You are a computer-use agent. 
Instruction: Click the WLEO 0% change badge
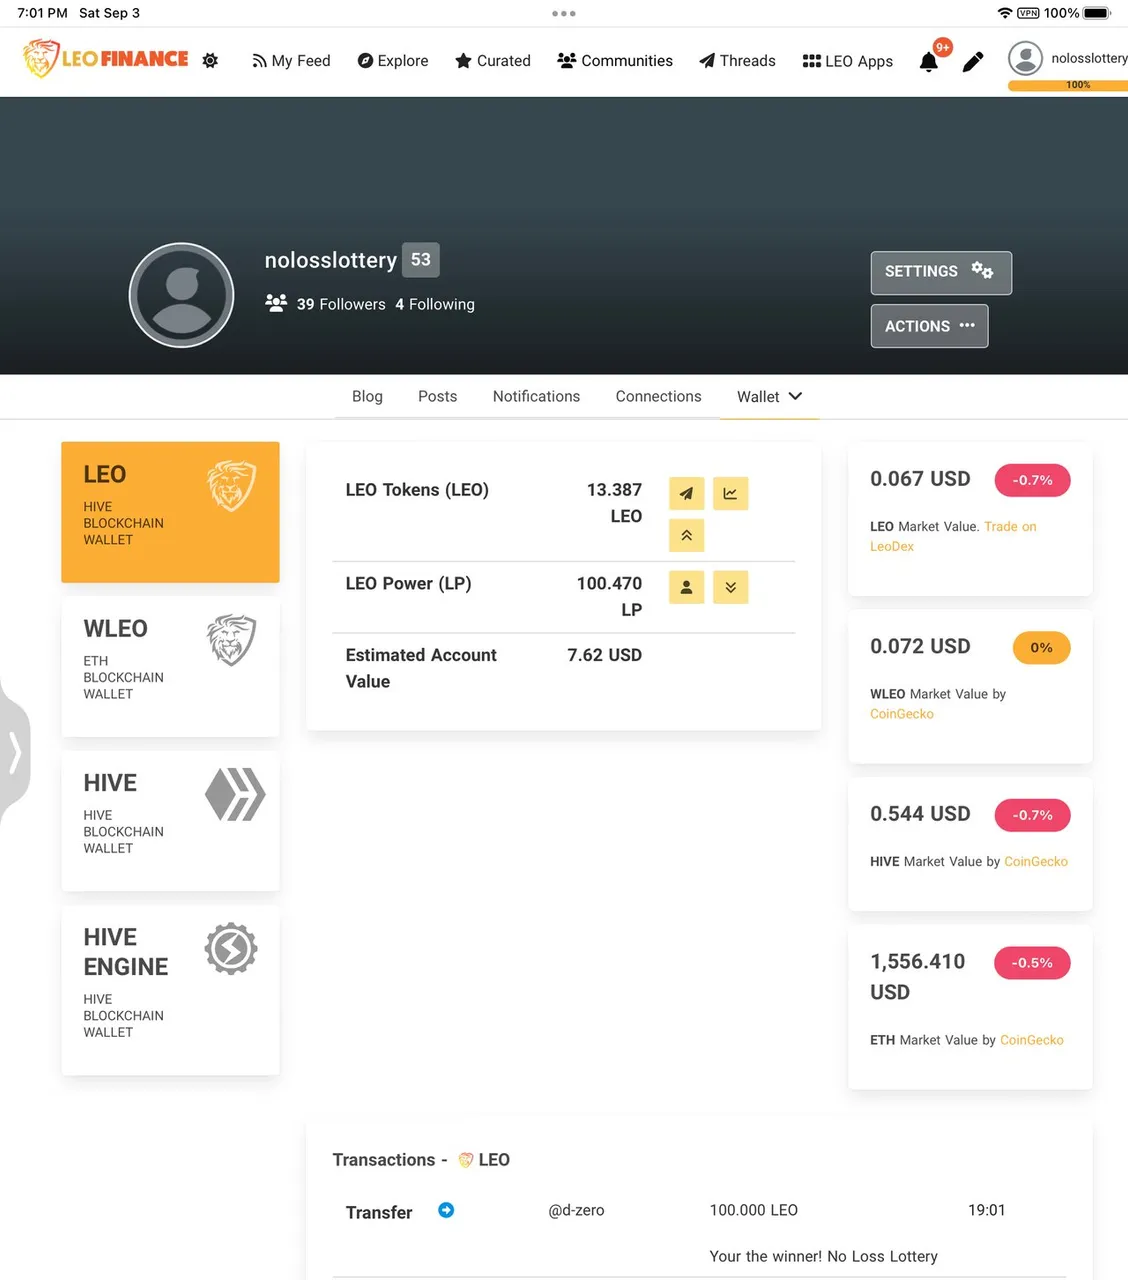[x=1041, y=648]
